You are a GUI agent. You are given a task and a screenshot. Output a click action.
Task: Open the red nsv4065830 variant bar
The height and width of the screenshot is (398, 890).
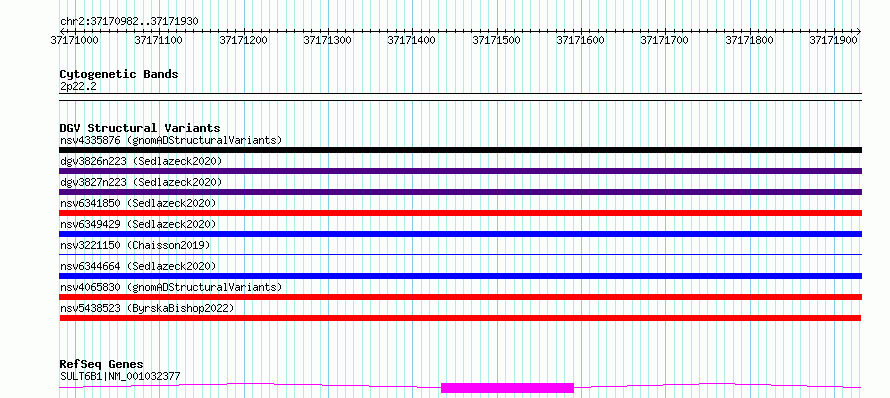pos(460,297)
